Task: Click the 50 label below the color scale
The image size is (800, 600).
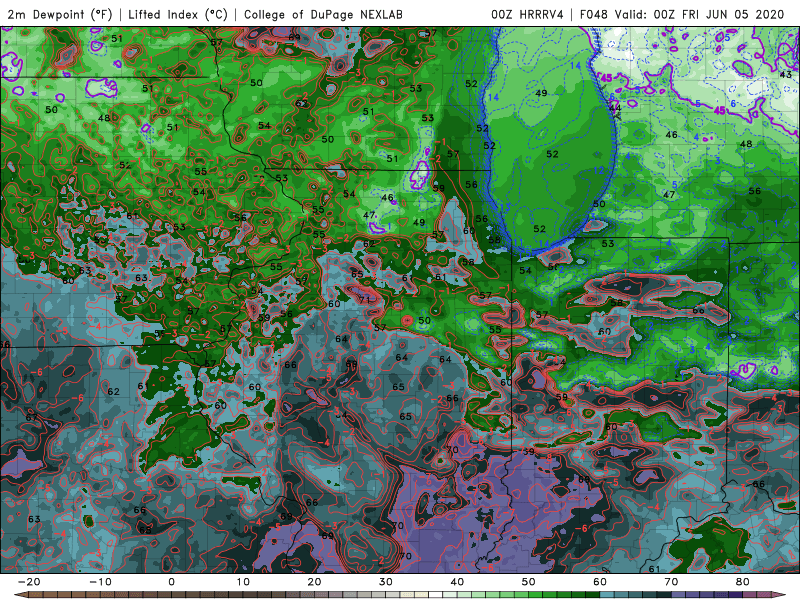Action: [529, 582]
